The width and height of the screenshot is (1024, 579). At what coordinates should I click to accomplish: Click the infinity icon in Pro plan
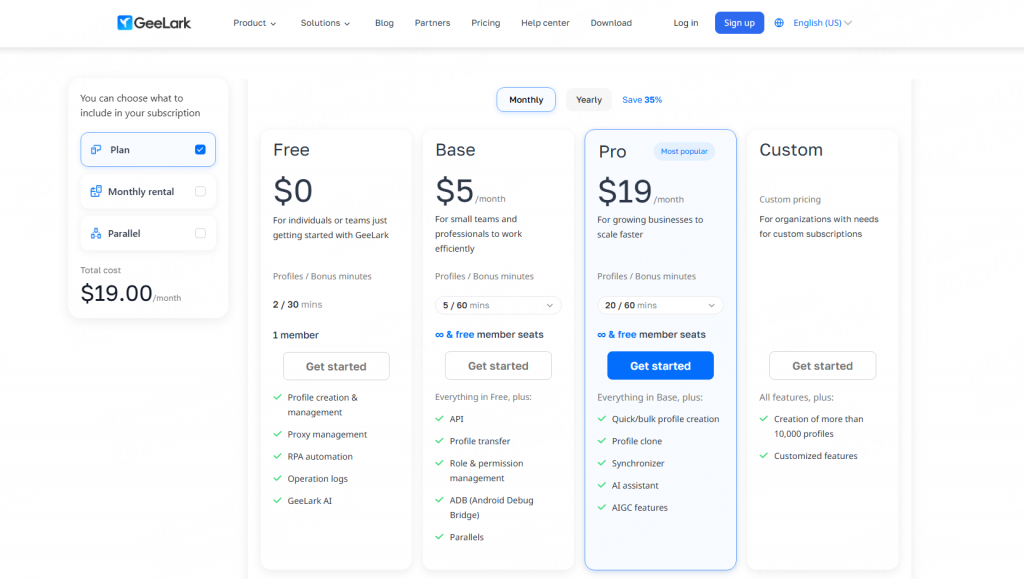point(601,335)
